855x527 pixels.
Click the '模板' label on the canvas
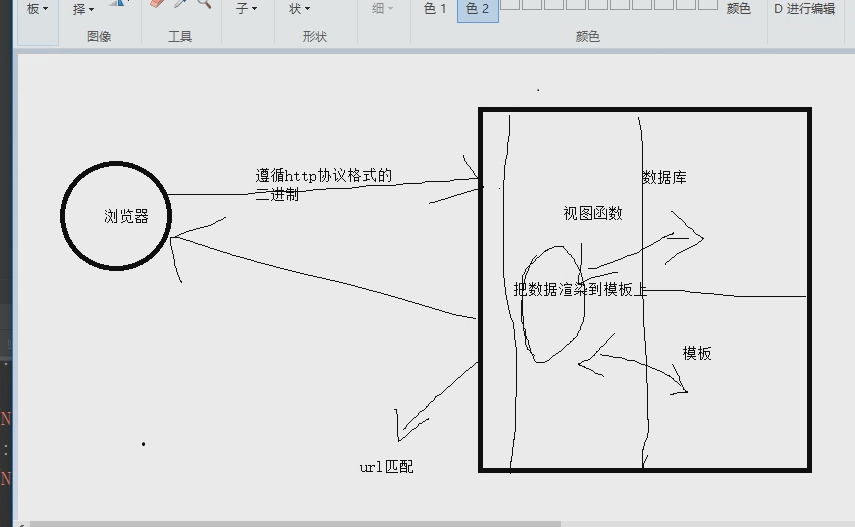click(x=697, y=354)
